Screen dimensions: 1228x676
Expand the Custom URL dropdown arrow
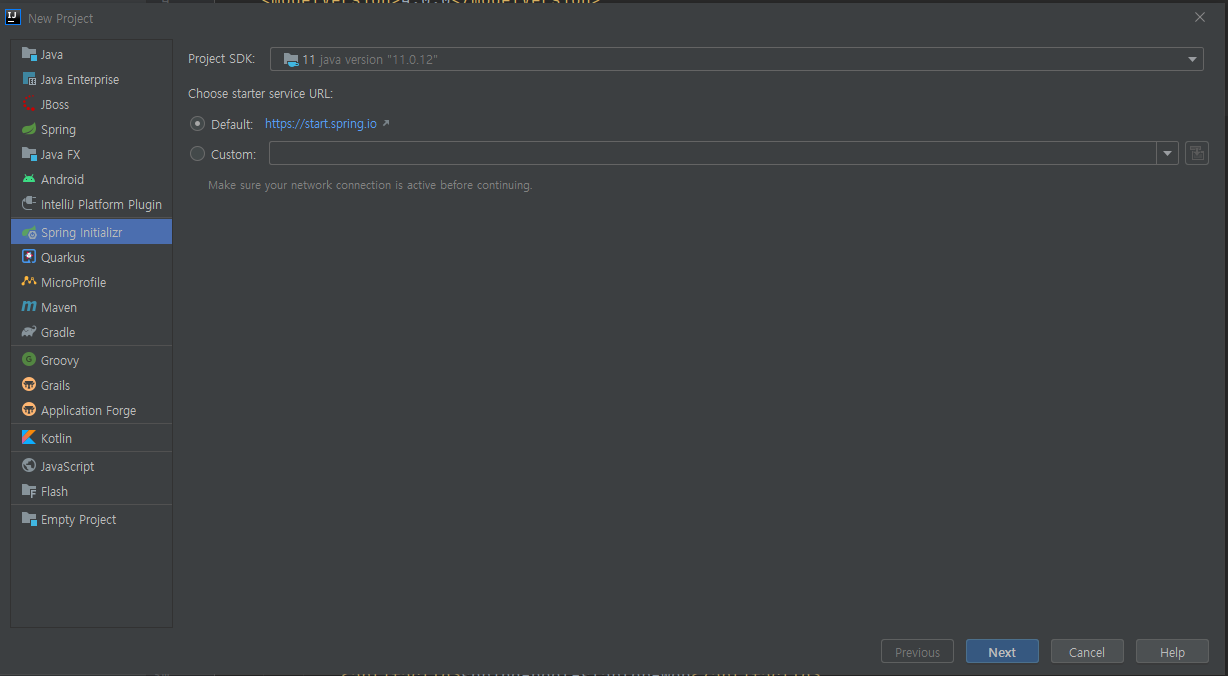pyautogui.click(x=1168, y=153)
